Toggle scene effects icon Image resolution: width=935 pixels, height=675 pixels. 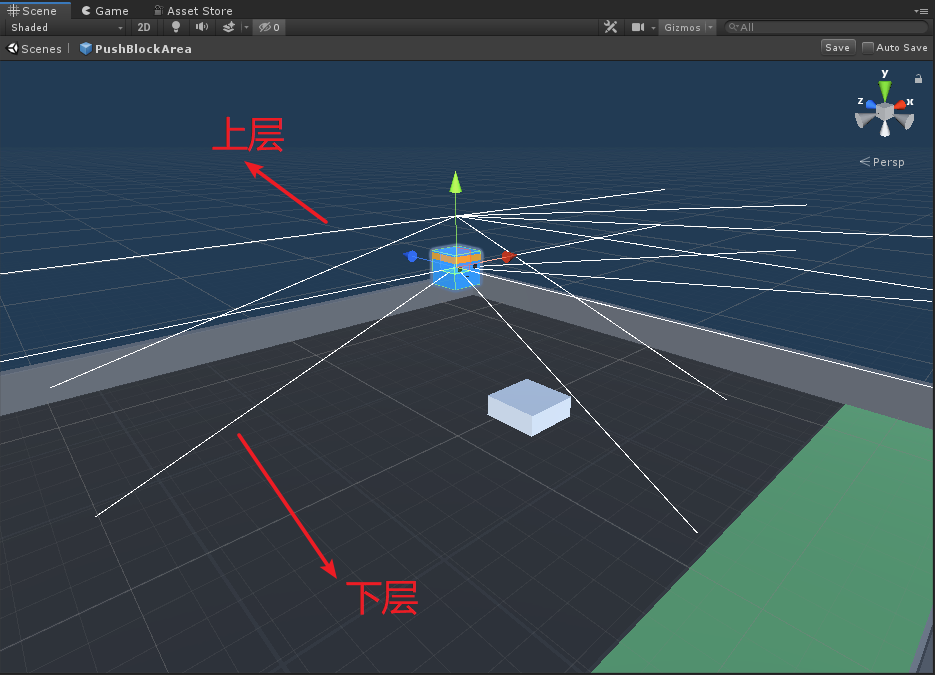pyautogui.click(x=228, y=27)
